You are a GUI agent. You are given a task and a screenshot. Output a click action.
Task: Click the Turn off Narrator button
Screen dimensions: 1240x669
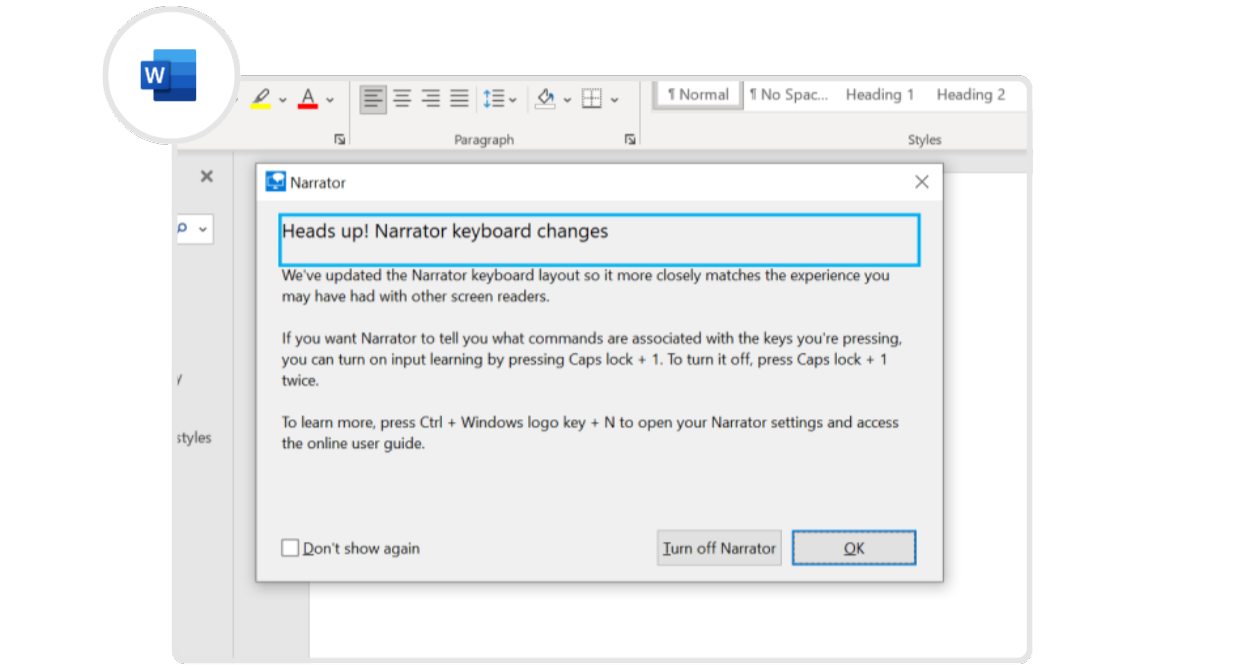click(x=719, y=548)
